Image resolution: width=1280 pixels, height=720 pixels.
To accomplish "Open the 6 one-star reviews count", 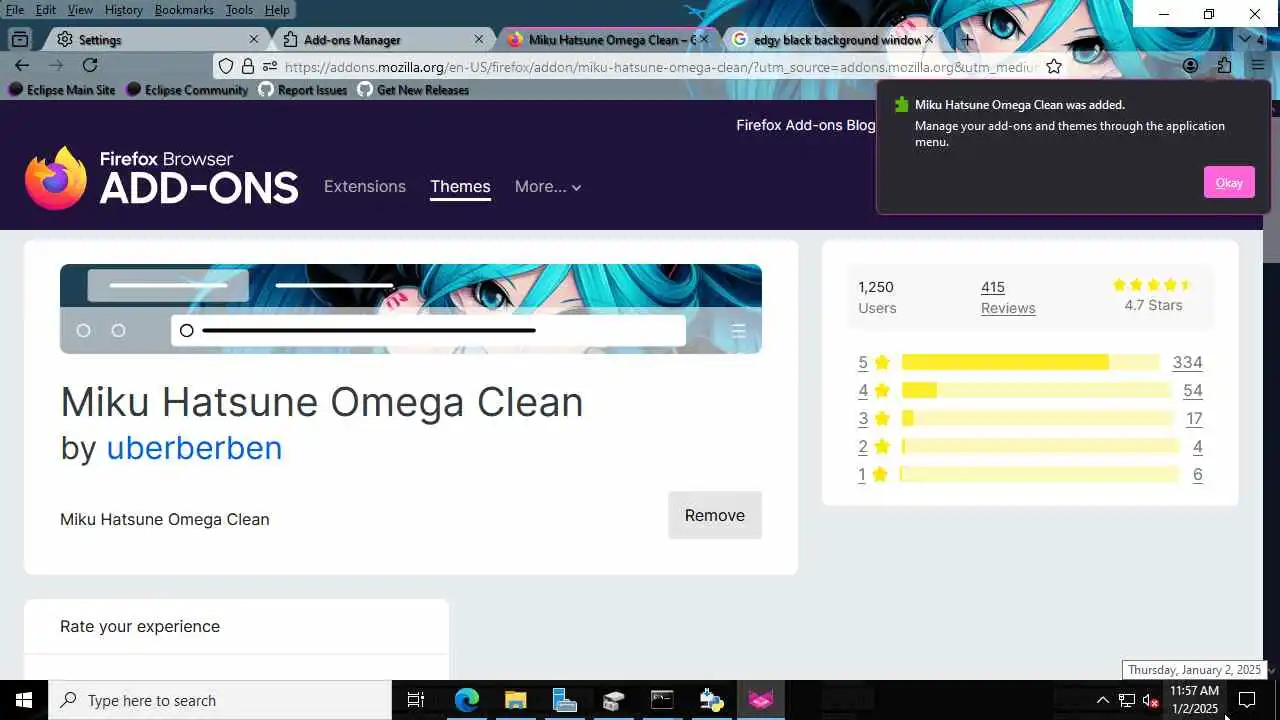I will coord(1197,475).
